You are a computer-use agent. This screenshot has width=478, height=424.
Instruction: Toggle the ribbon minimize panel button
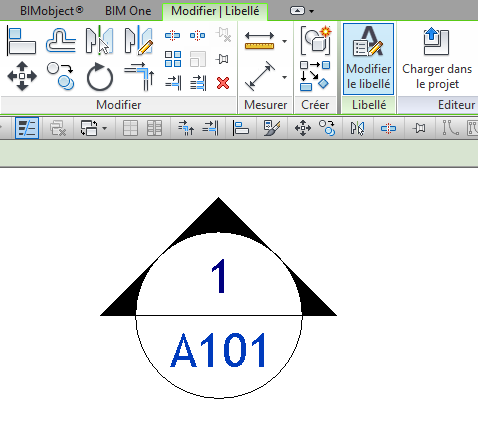click(297, 11)
